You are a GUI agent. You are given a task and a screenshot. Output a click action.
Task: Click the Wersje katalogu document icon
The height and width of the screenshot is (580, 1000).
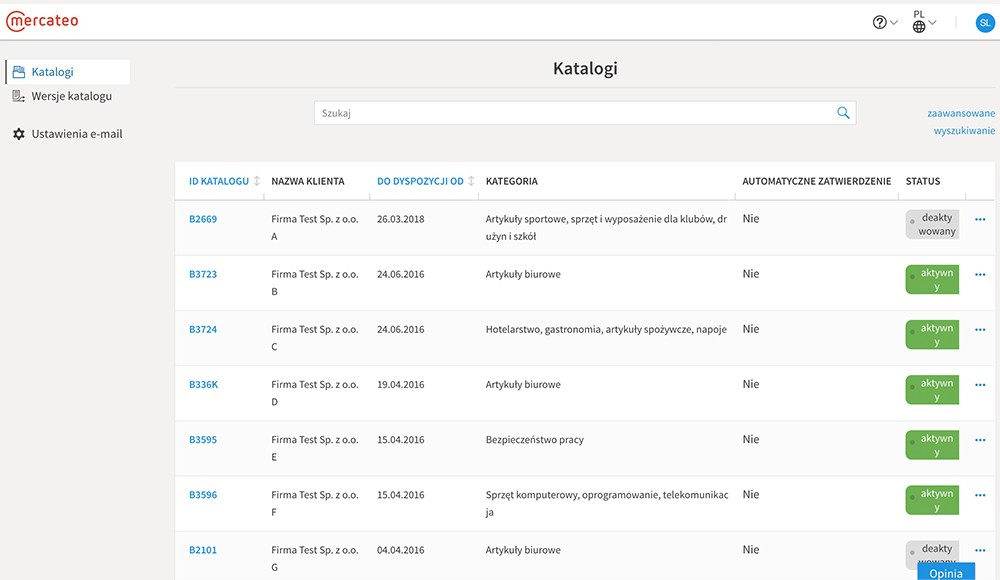[18, 96]
